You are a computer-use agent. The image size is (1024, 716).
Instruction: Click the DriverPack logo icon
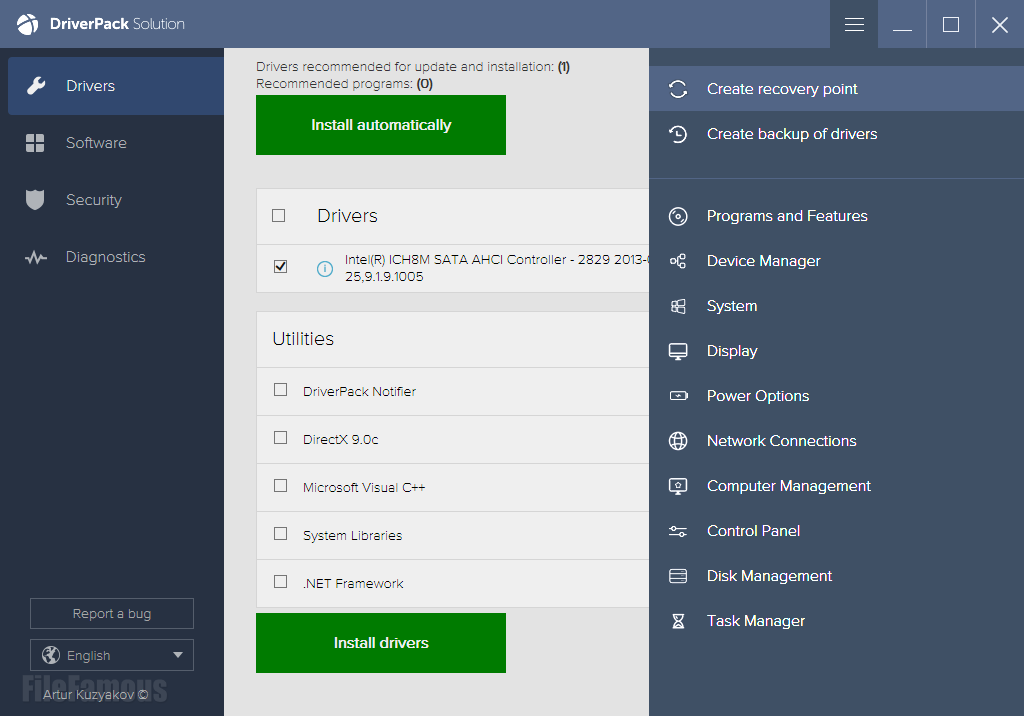(27, 24)
